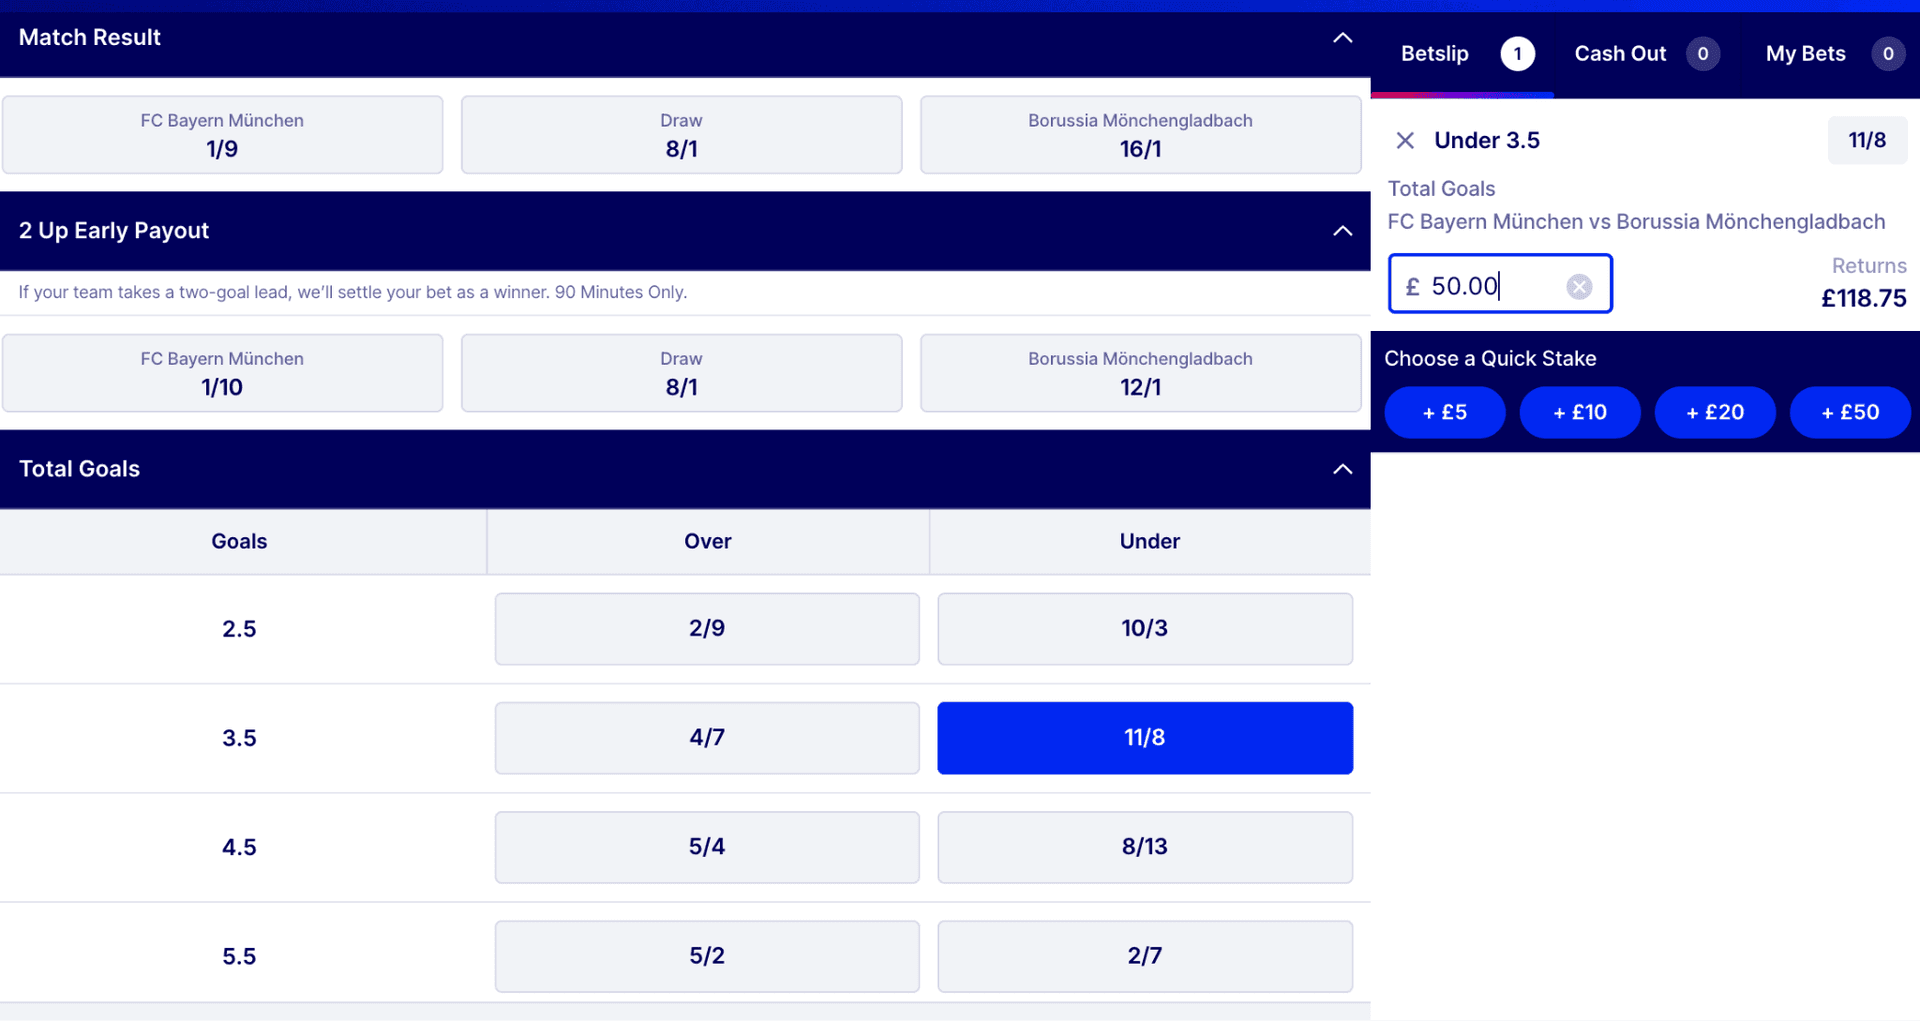Image resolution: width=1920 pixels, height=1021 pixels.
Task: Remove the Under 3.5 selection from betslip
Action: [1405, 141]
